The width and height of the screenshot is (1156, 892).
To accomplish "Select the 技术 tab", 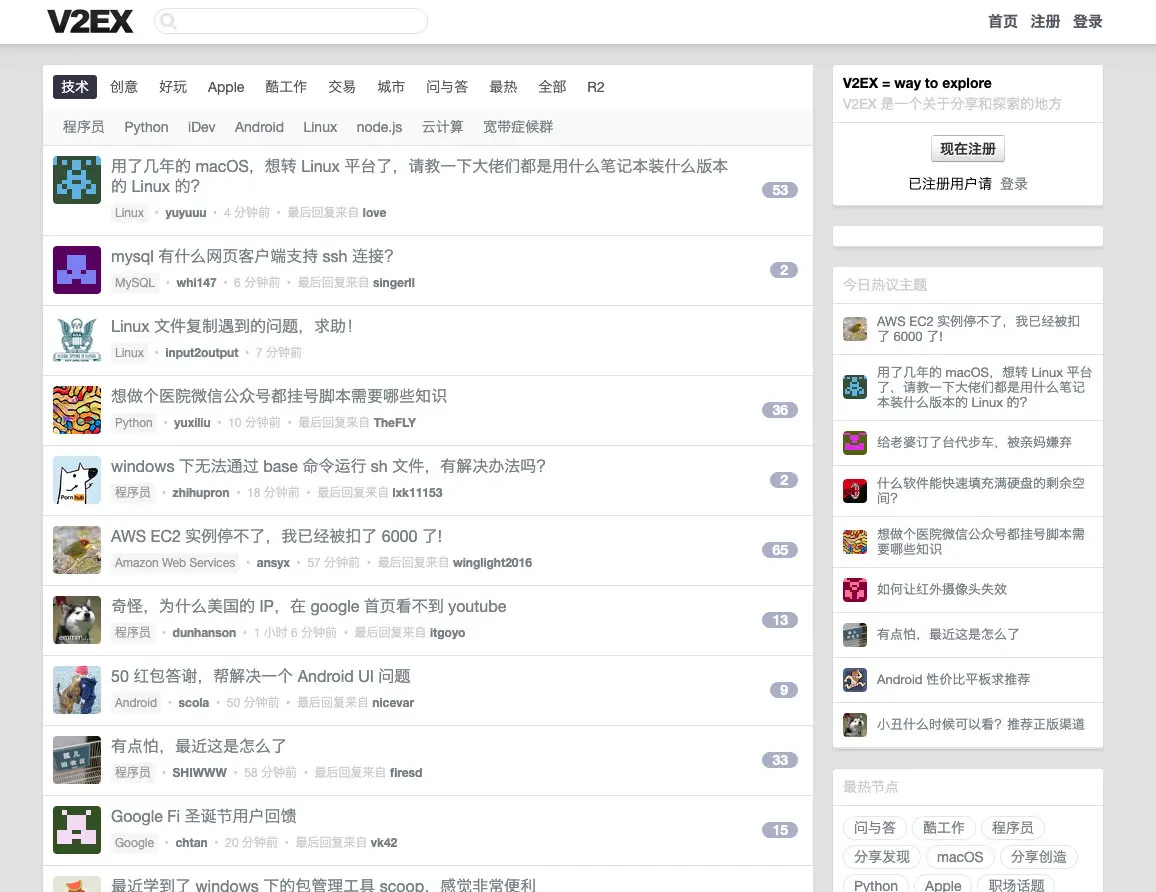I will [75, 87].
